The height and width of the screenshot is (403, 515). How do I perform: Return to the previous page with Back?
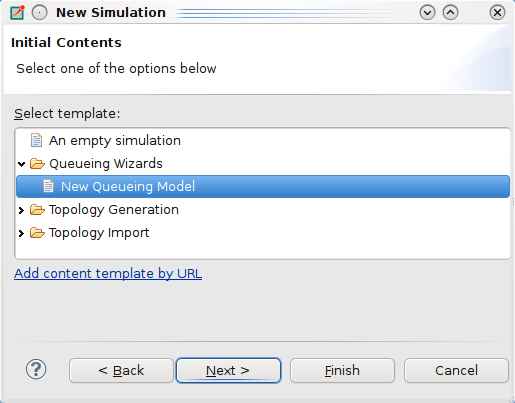pos(121,370)
